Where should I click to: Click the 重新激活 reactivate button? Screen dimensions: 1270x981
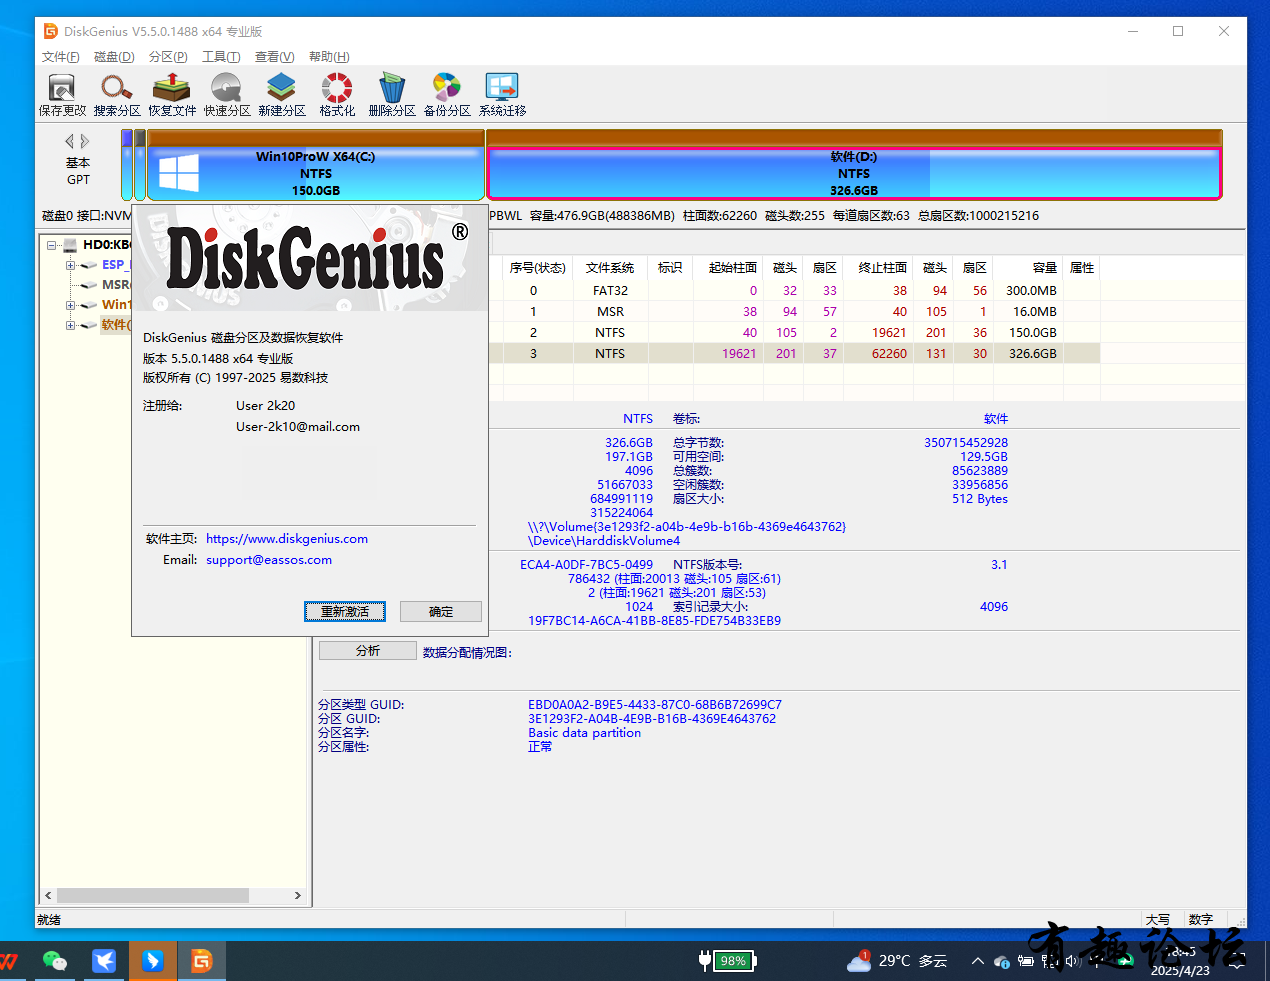[x=345, y=611]
